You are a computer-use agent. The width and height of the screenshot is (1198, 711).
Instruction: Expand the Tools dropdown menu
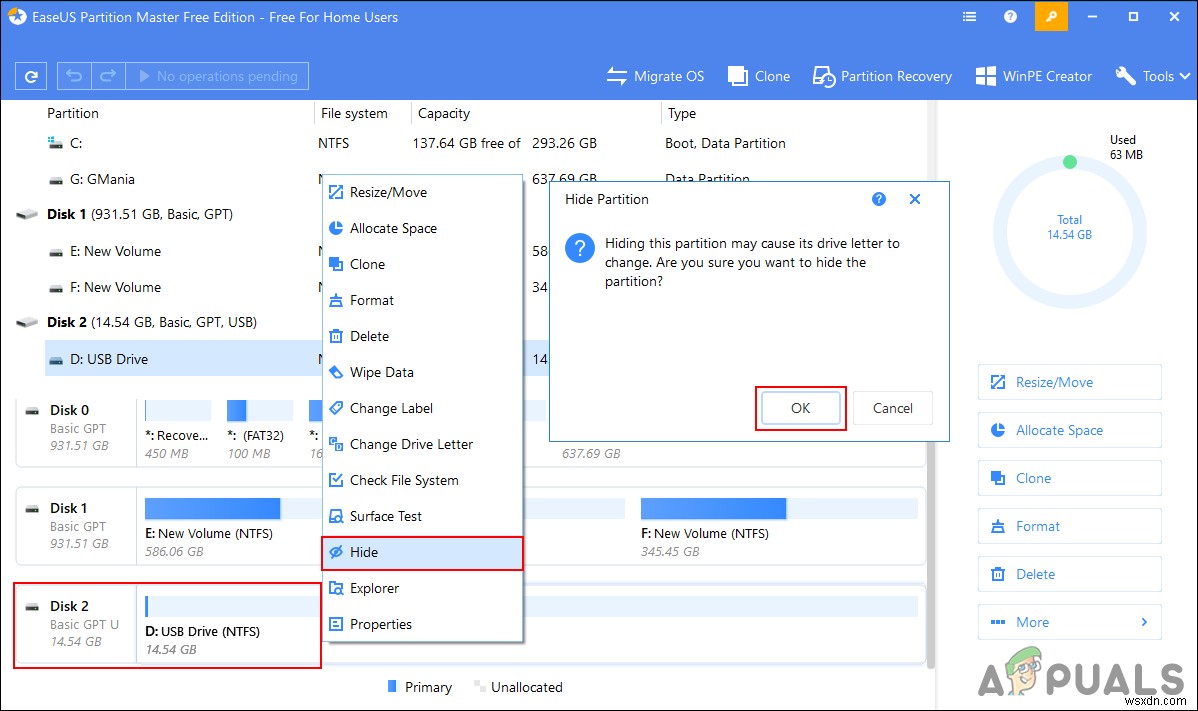click(1152, 76)
